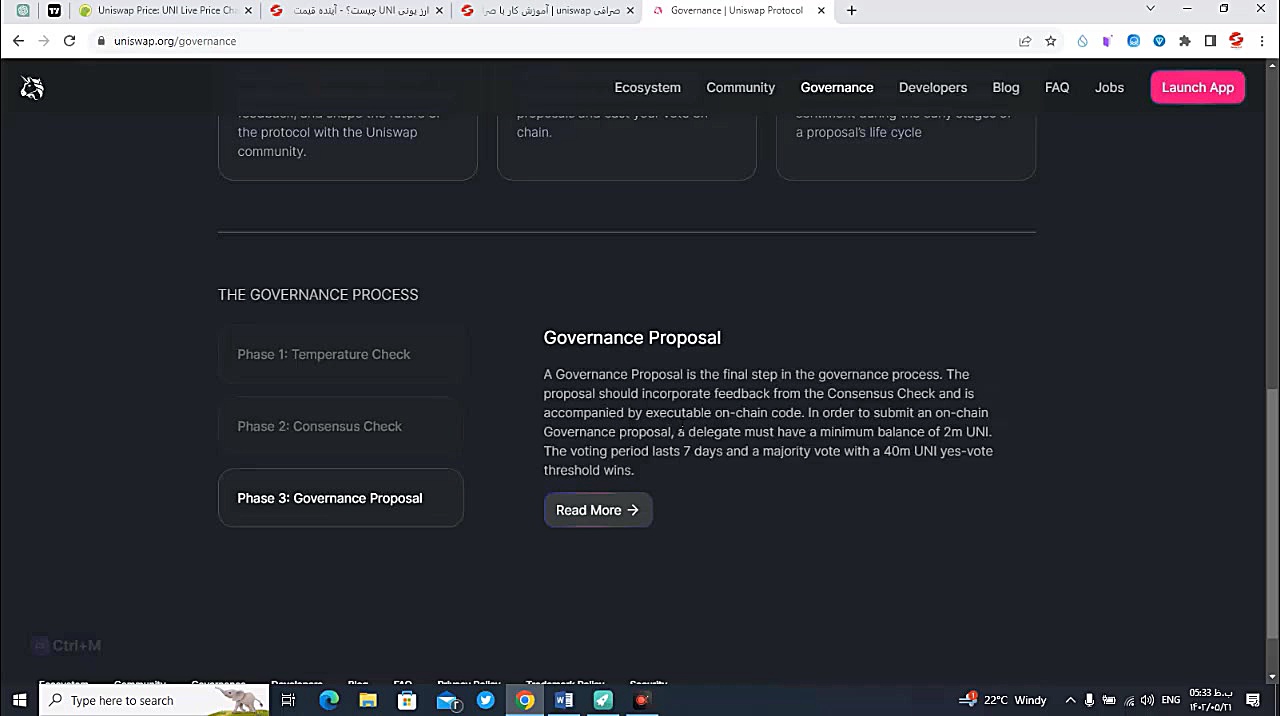Click the Chrome icon on the taskbar
This screenshot has height=716, width=1280.
click(x=525, y=700)
